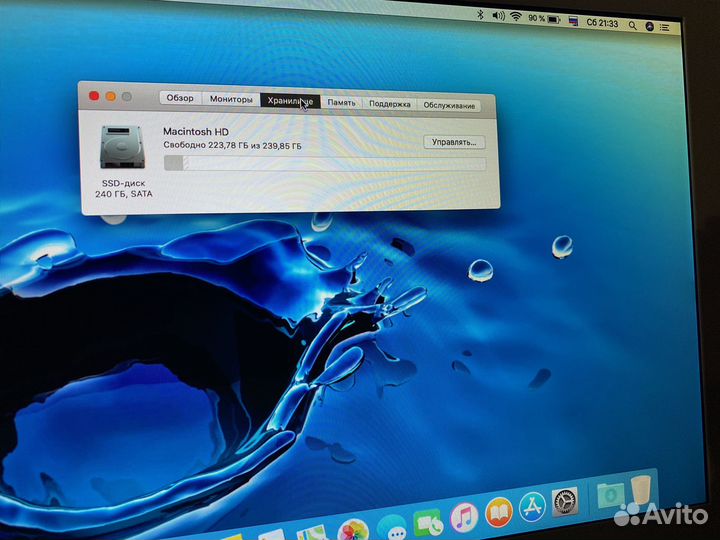Click the 240 ГБ, SATA label
The image size is (720, 540).
click(124, 194)
